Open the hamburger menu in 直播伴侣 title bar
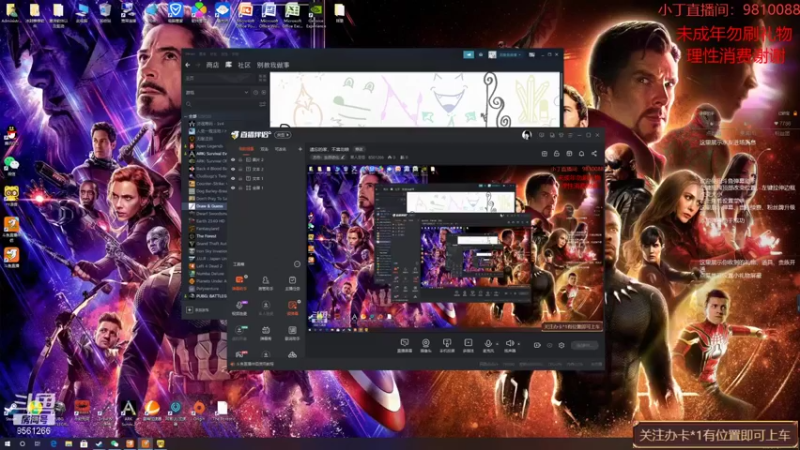This screenshot has height=450, width=800. (x=570, y=135)
